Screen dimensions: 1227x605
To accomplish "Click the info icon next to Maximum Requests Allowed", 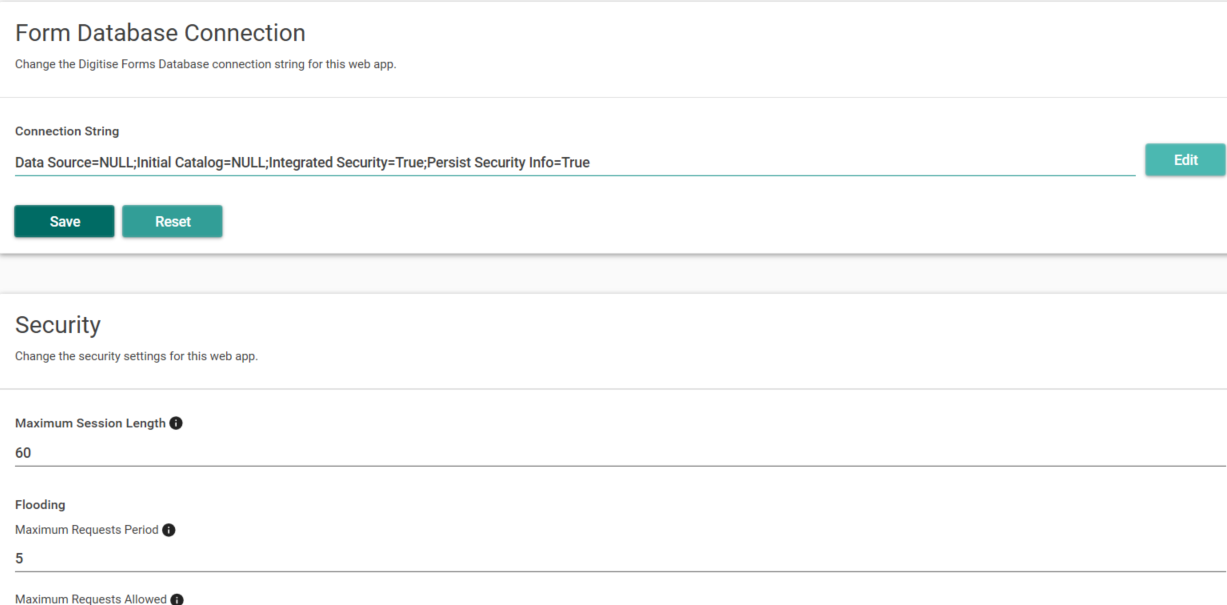I will (x=177, y=599).
